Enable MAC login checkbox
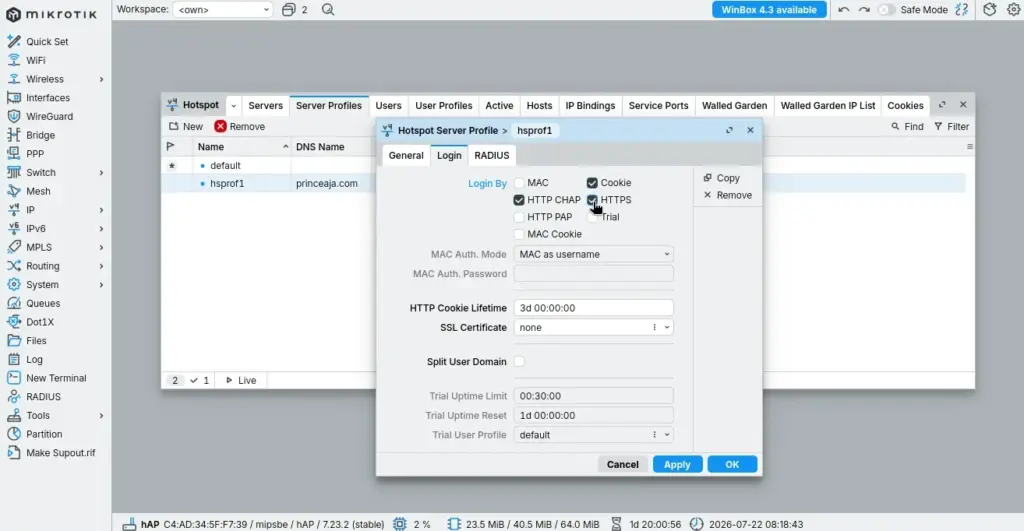 [519, 183]
